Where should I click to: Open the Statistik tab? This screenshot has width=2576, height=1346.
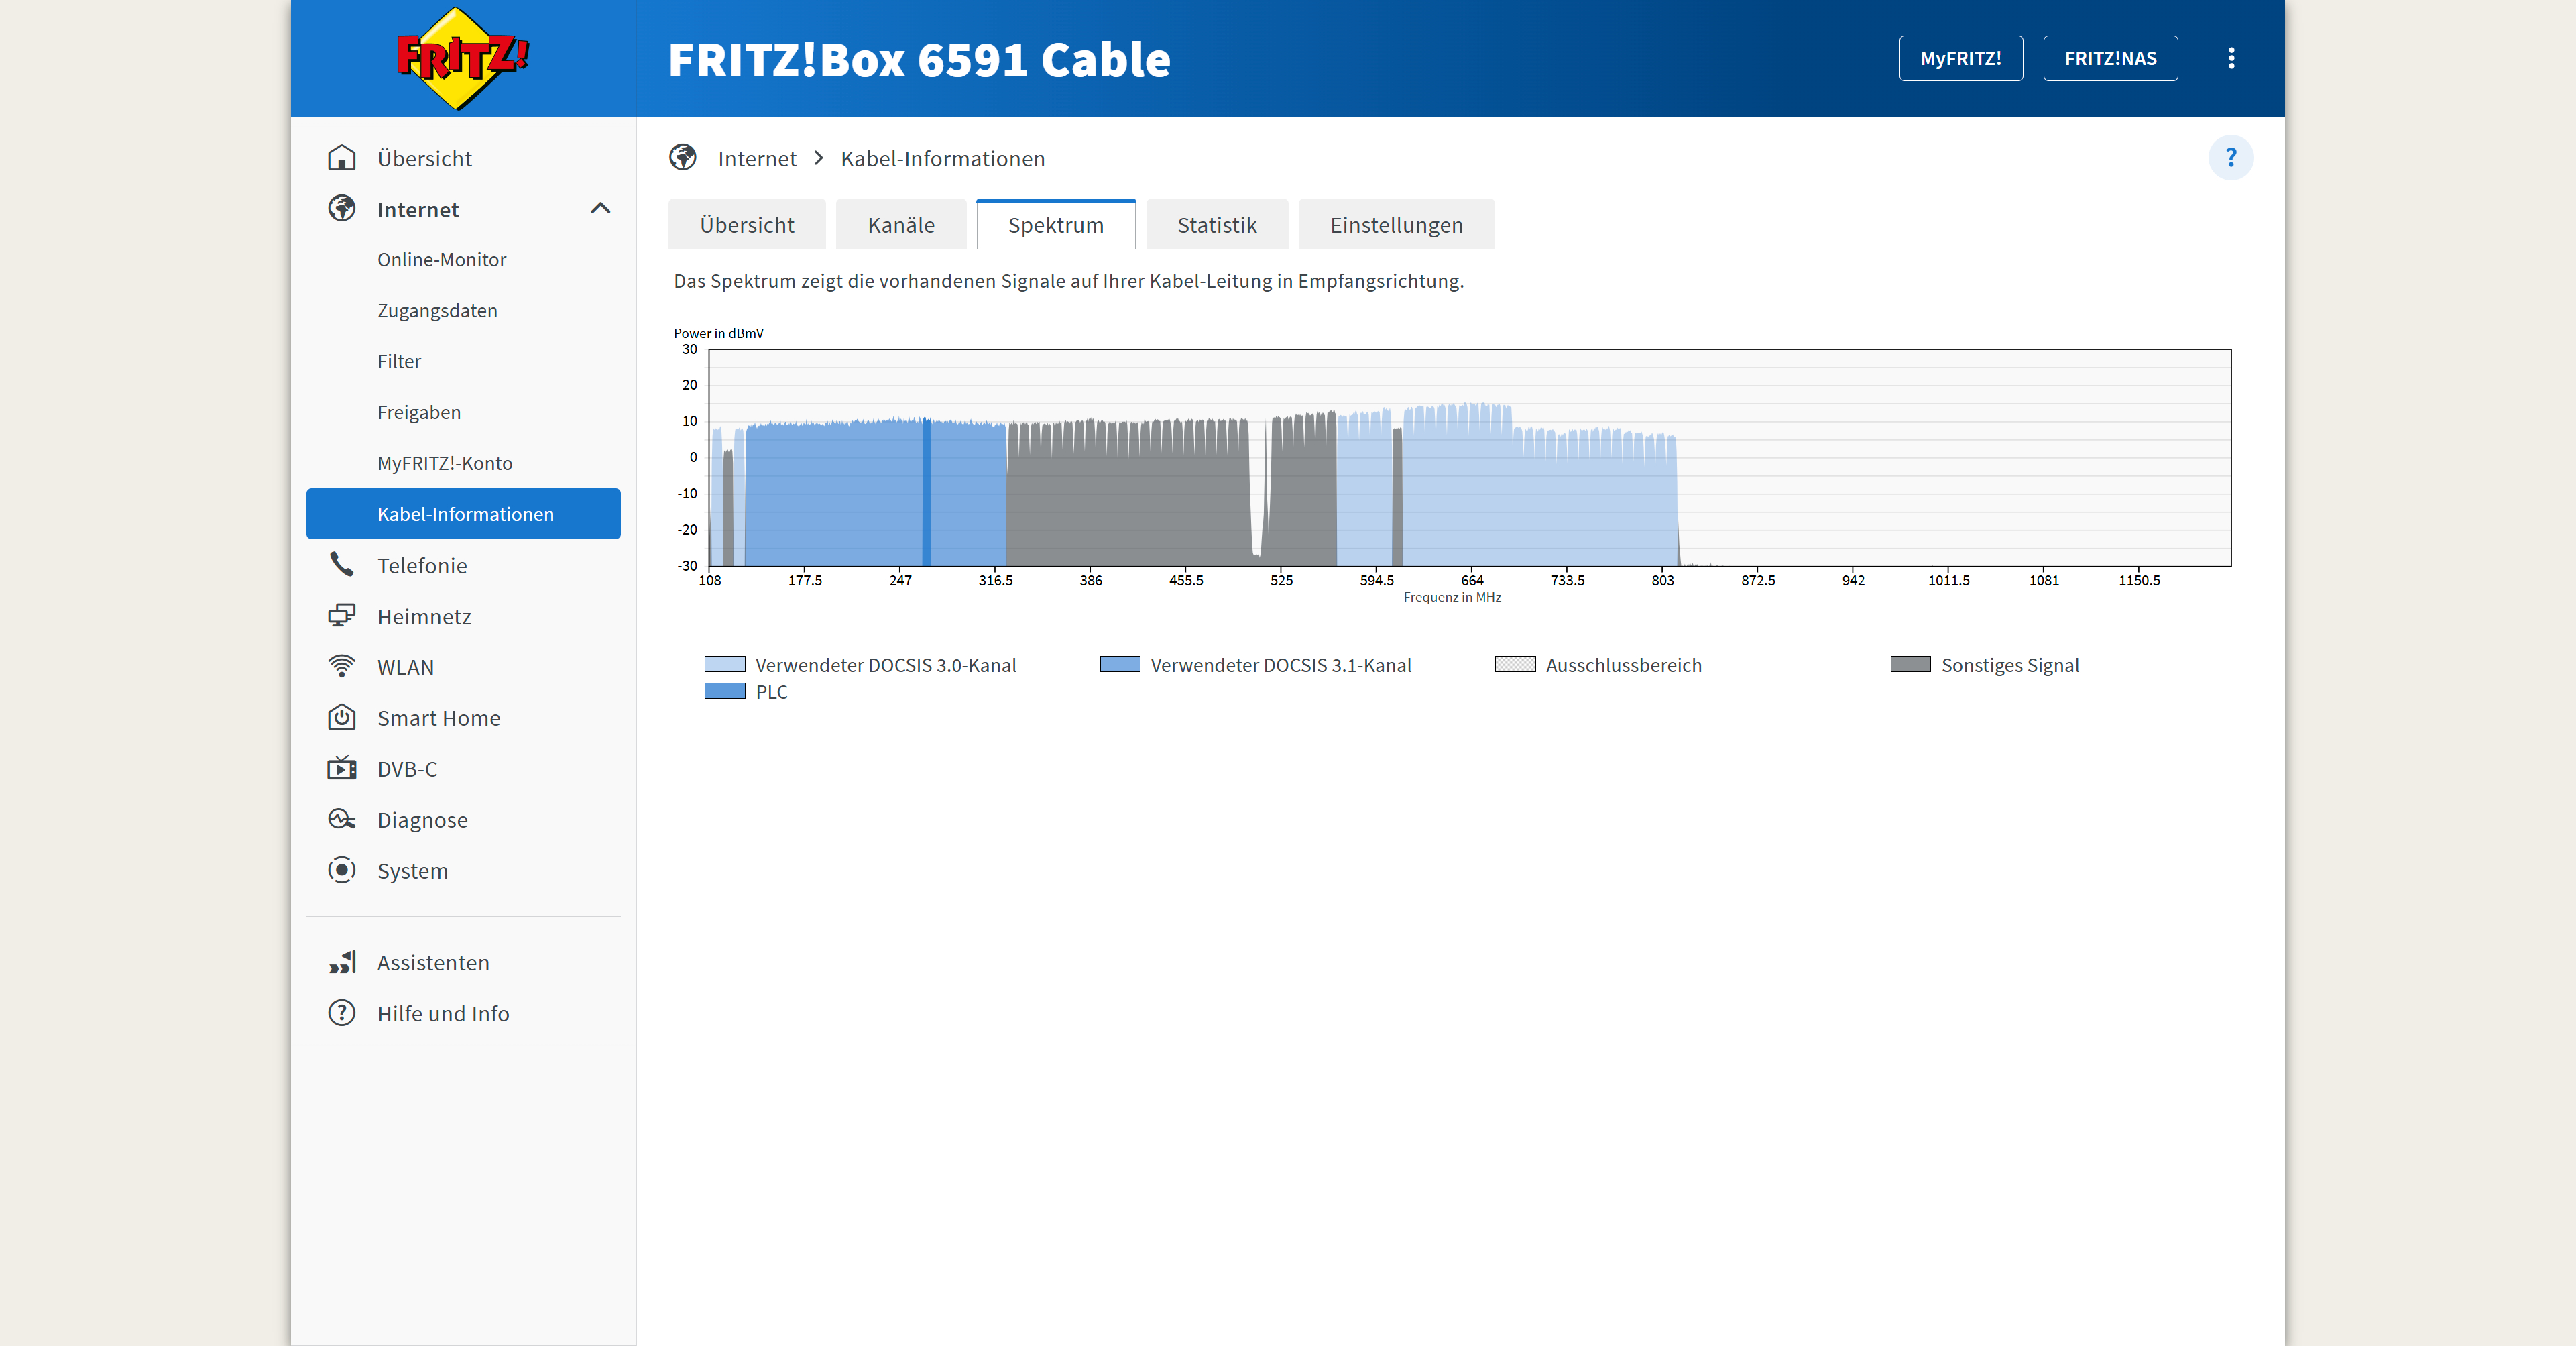(1216, 225)
